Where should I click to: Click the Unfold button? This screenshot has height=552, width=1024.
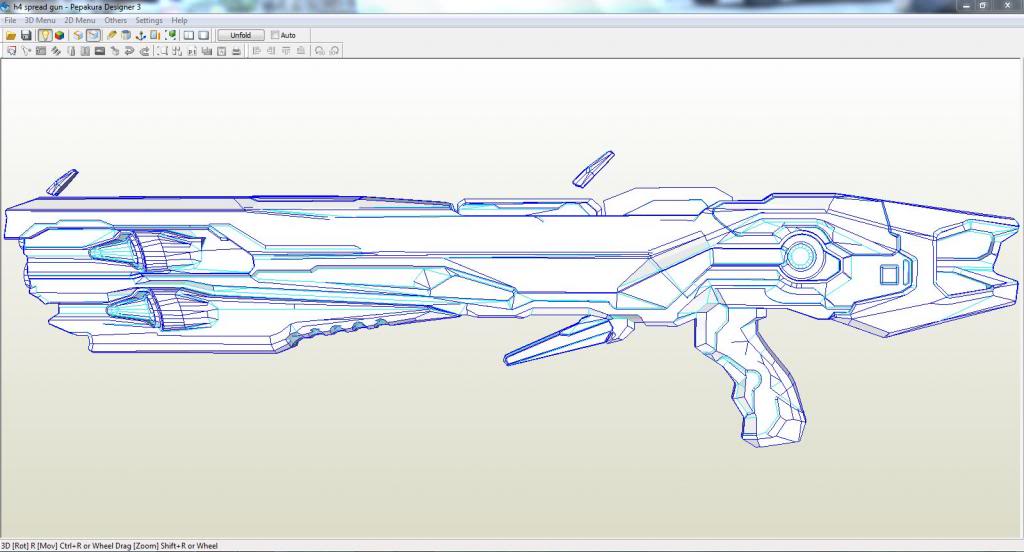tap(240, 35)
